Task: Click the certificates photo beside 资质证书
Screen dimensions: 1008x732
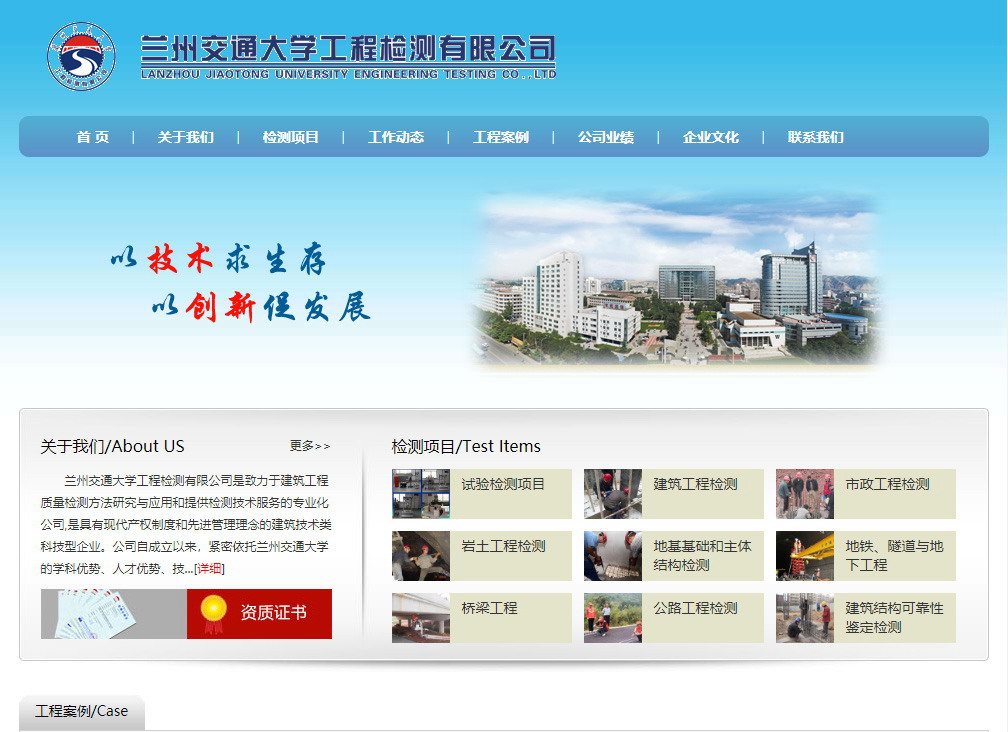Action: coord(114,614)
